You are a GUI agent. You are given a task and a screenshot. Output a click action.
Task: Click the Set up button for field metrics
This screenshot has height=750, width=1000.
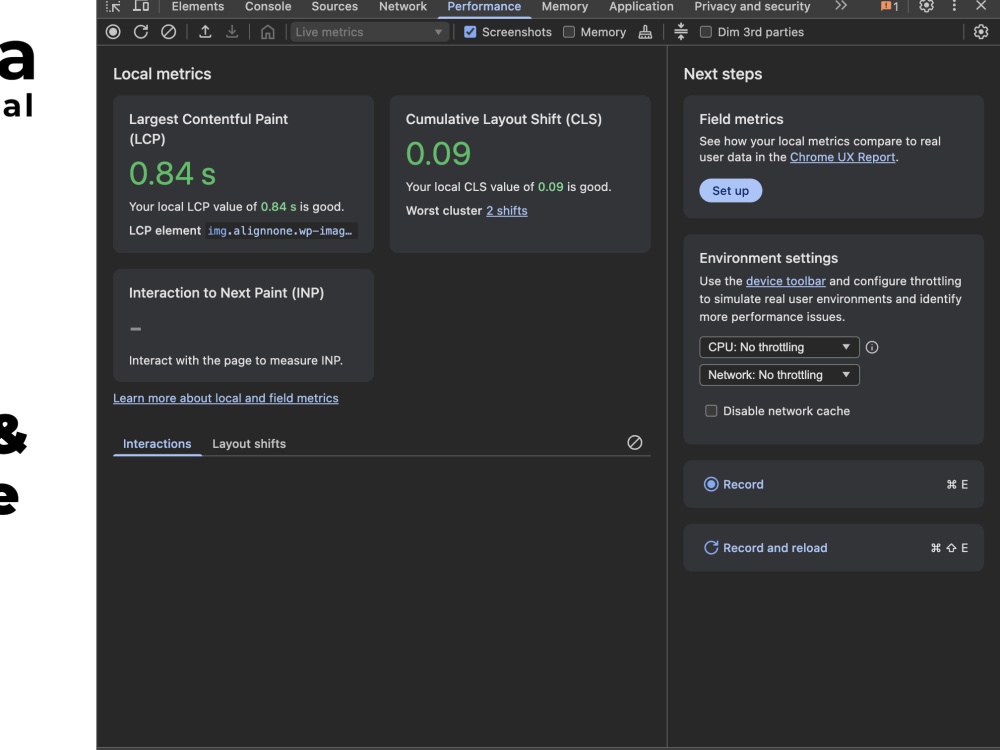coord(730,191)
